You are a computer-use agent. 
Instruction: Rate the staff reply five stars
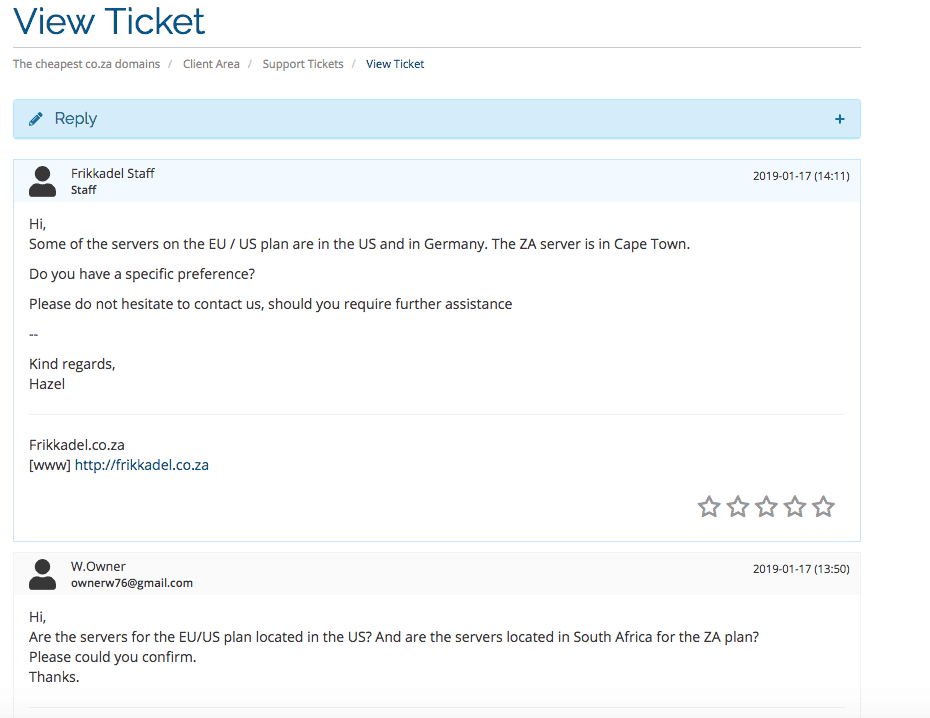click(x=823, y=507)
